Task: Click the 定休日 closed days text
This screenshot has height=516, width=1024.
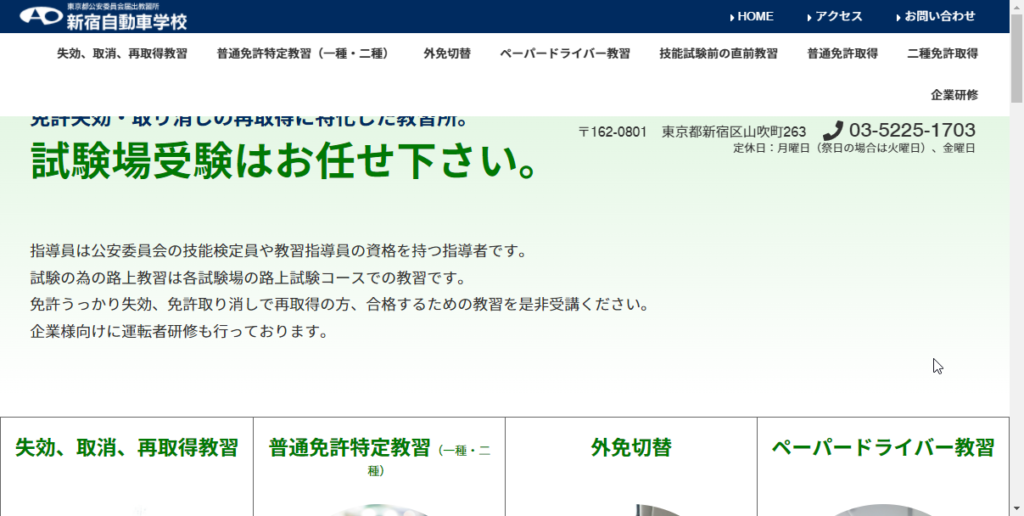Action: 854,148
